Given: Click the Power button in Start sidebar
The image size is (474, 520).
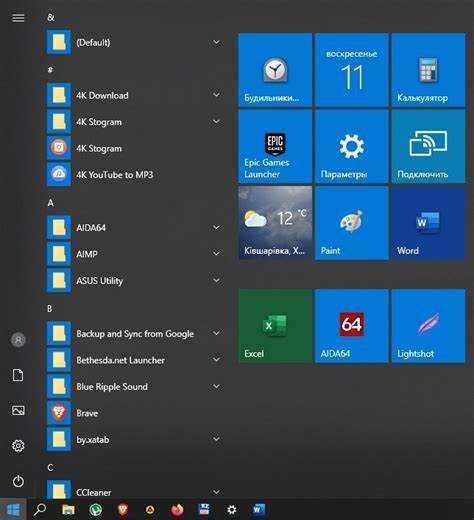Looking at the screenshot, I should (18, 481).
